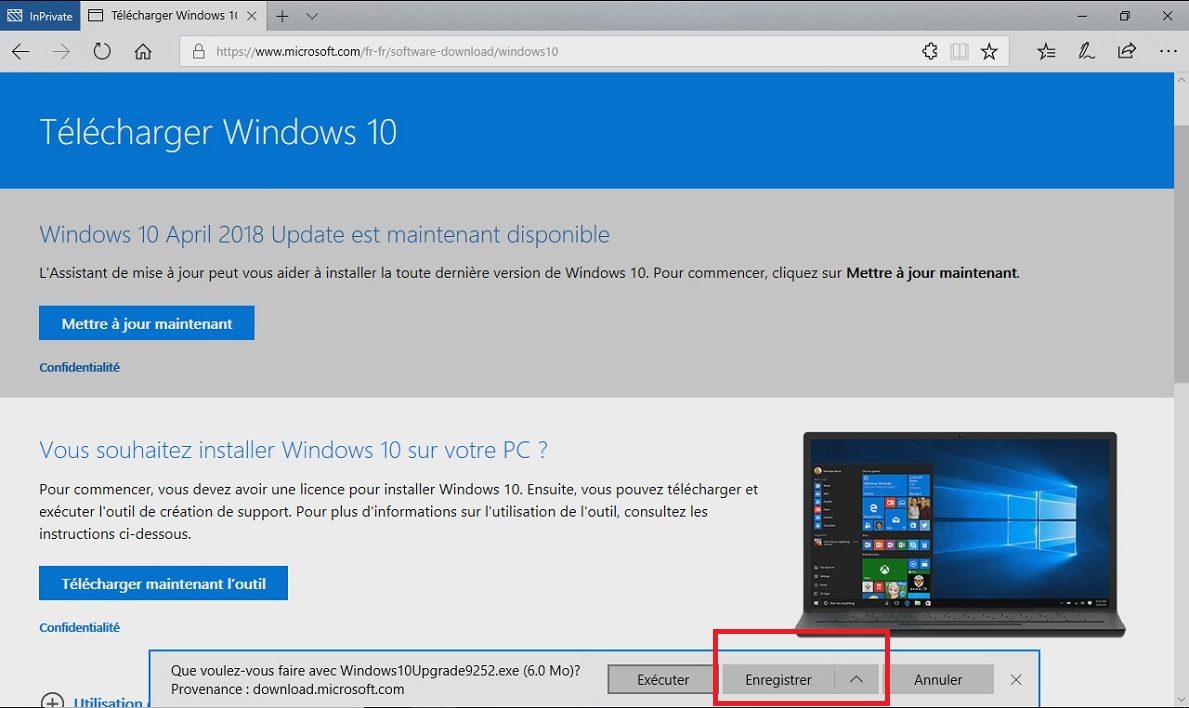Click the InPrivate indicator icon
The width and height of the screenshot is (1189, 708).
(39, 15)
